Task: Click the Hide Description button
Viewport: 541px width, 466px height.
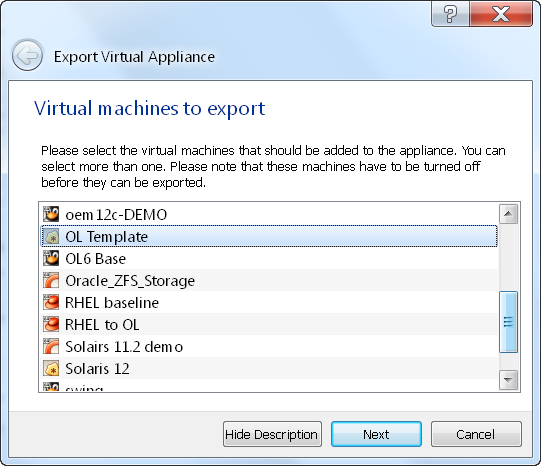Action: (x=272, y=434)
